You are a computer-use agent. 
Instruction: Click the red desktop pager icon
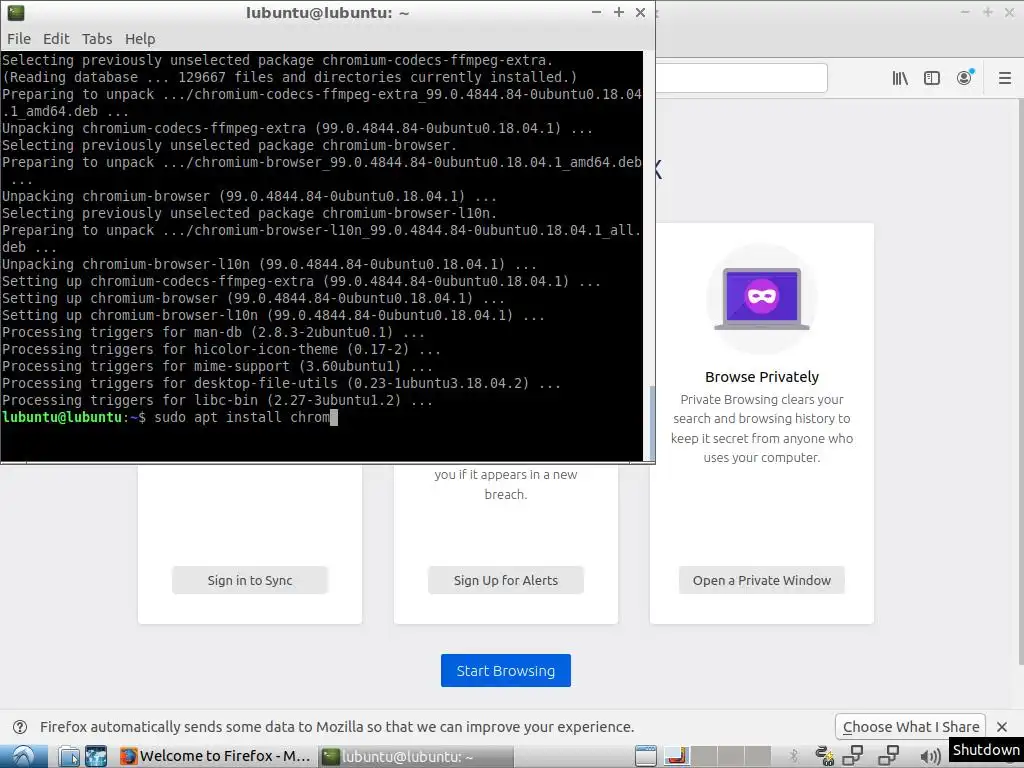[x=677, y=756]
